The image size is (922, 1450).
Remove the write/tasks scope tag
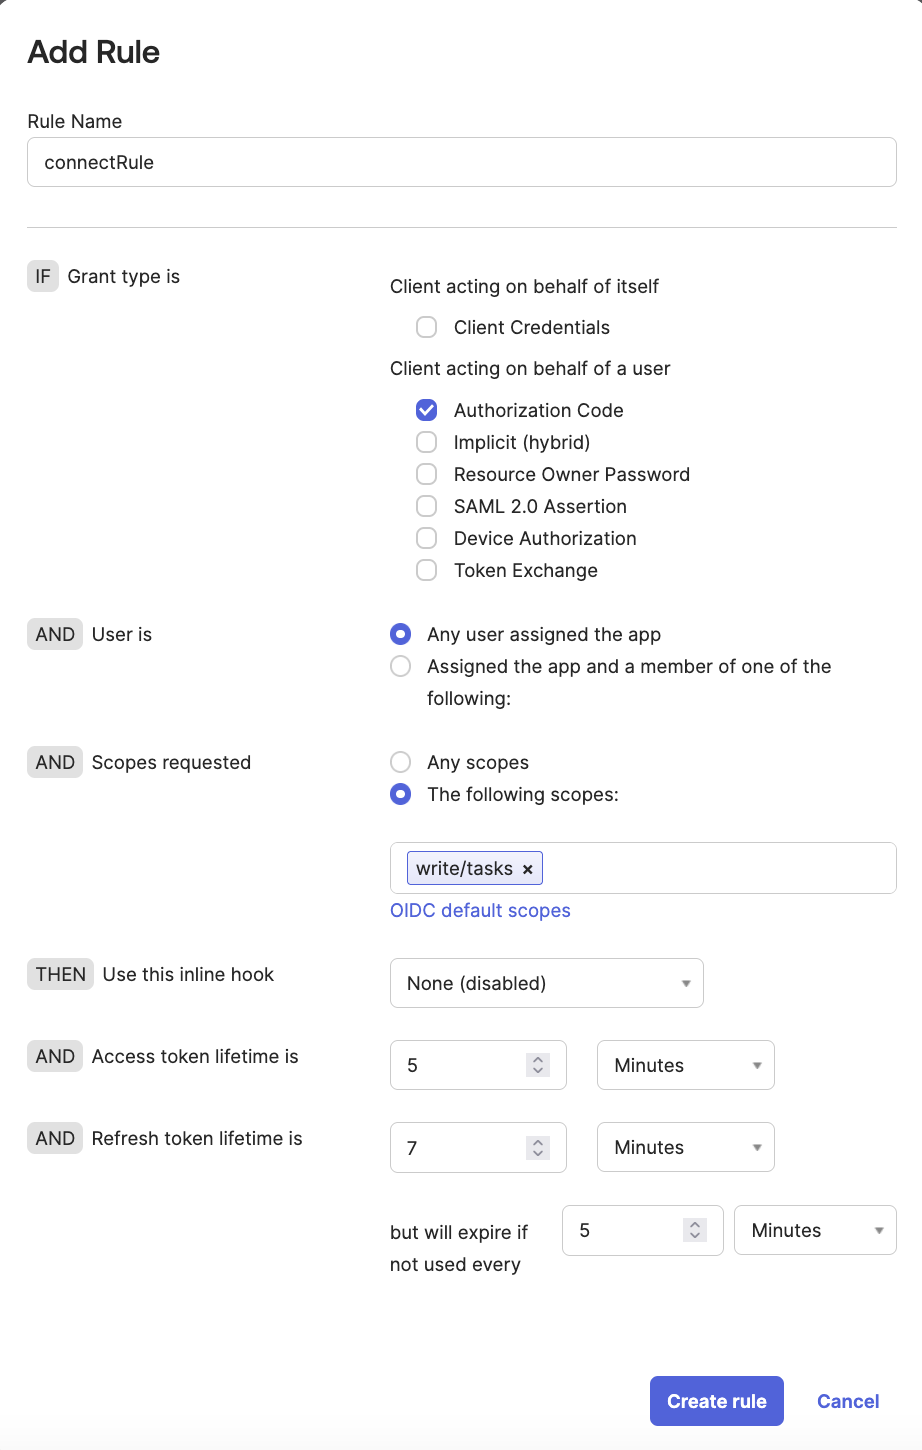tap(527, 868)
